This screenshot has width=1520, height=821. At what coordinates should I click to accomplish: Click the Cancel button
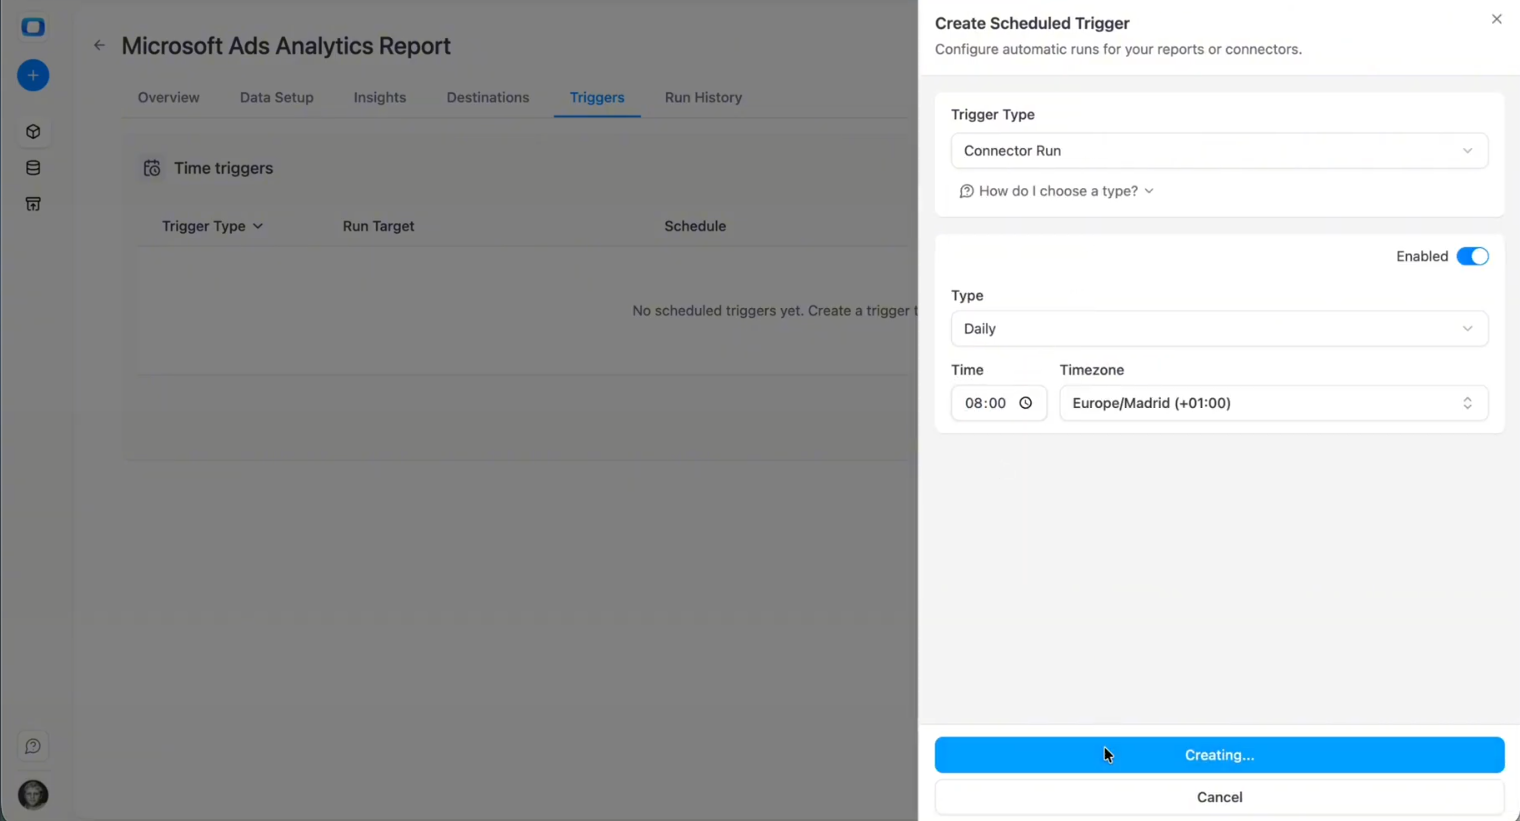tap(1219, 796)
